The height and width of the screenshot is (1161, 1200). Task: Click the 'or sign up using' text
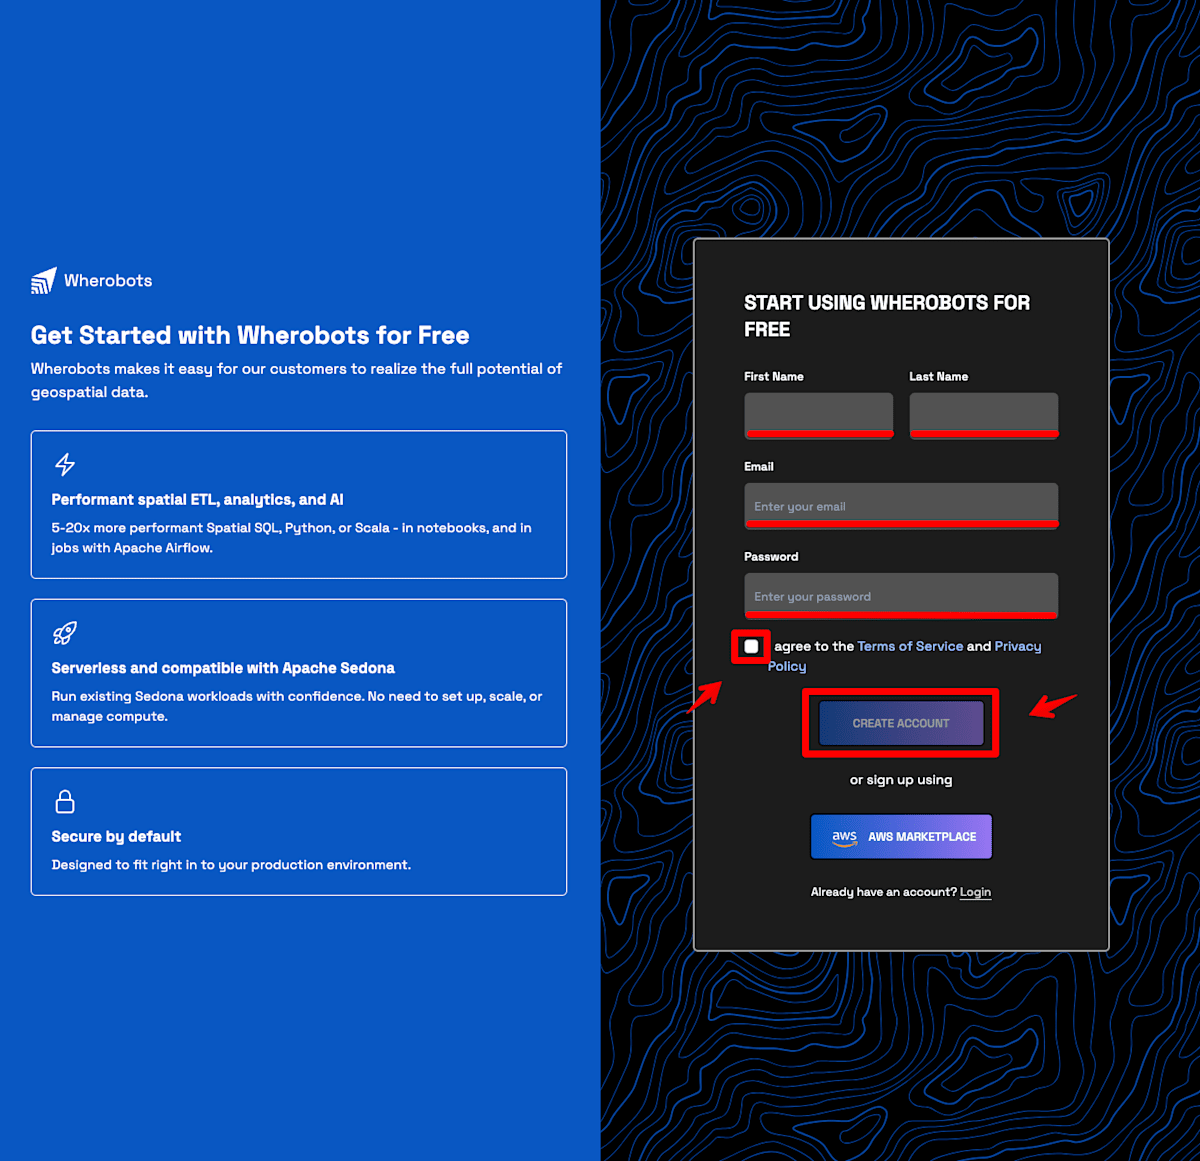click(x=901, y=780)
